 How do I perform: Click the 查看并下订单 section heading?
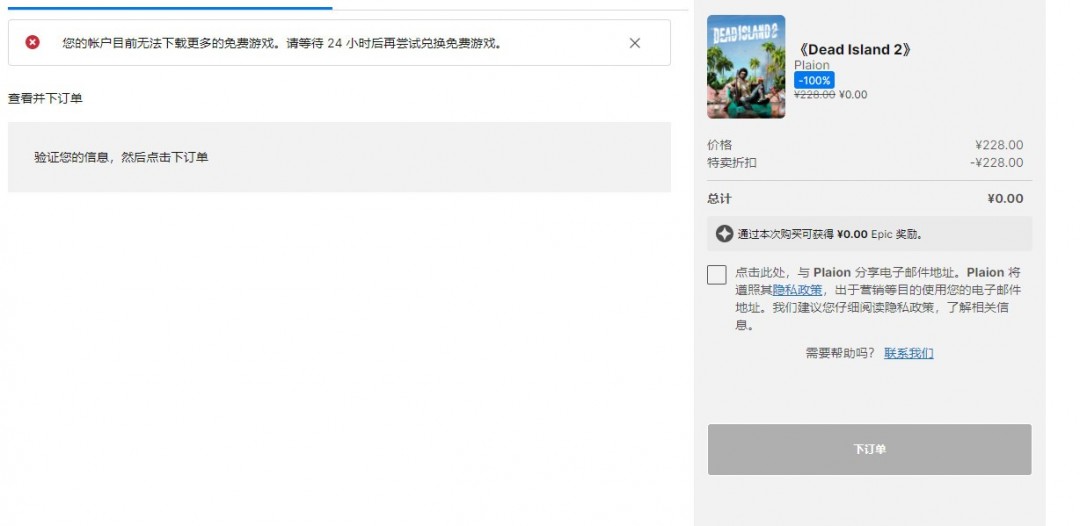click(45, 98)
